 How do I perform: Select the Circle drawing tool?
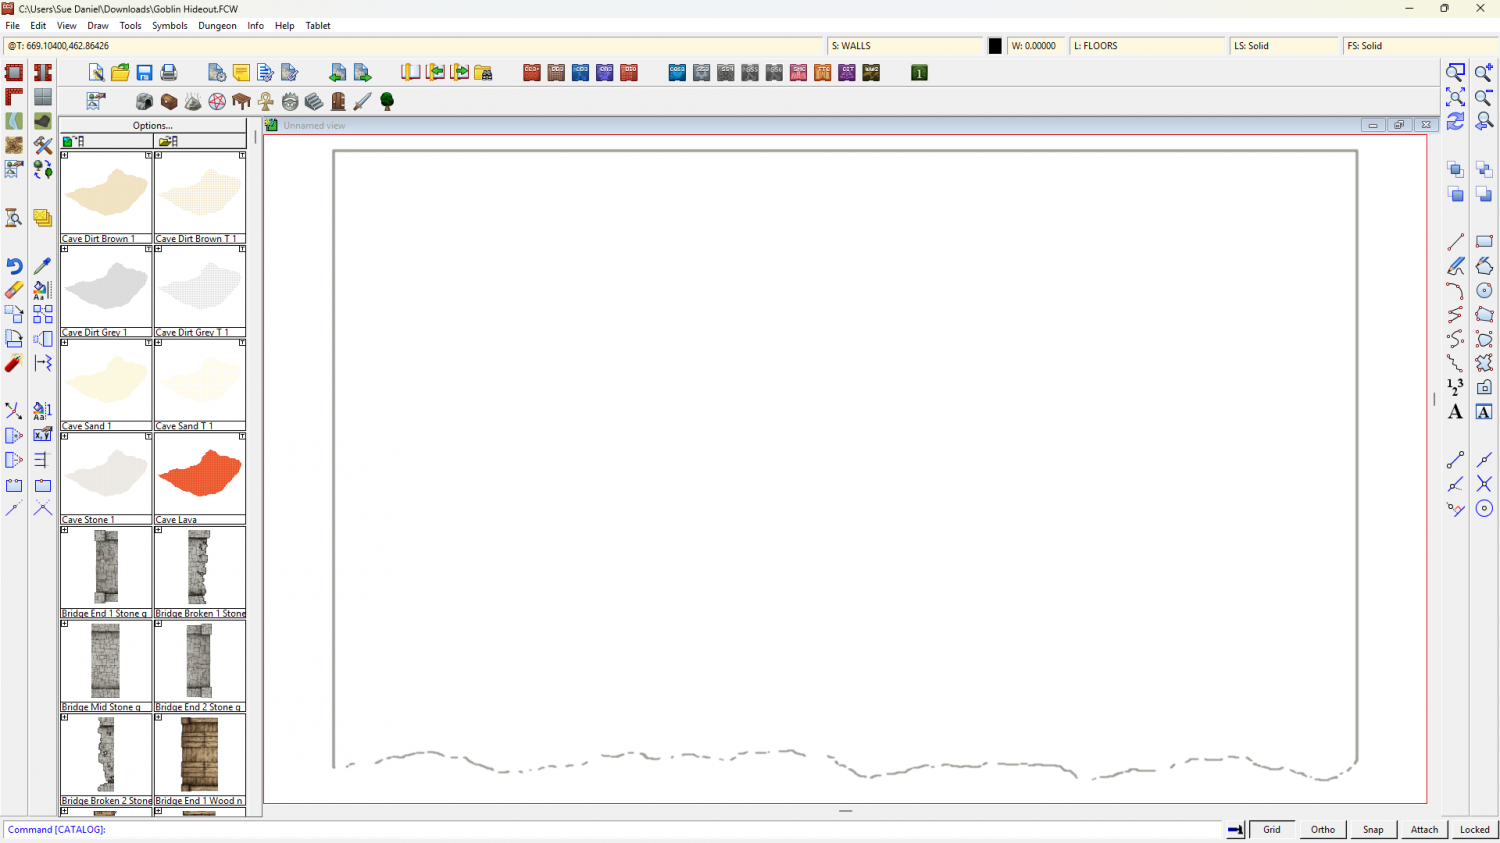click(1484, 290)
